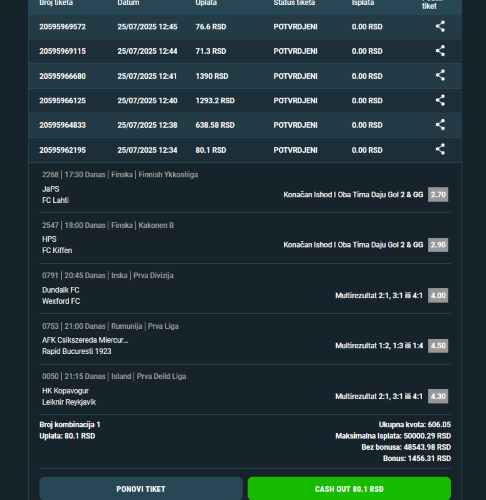Open the Dundalk FC vs Wexford FC match
Screen dimensions: 486x500
(x=61, y=295)
